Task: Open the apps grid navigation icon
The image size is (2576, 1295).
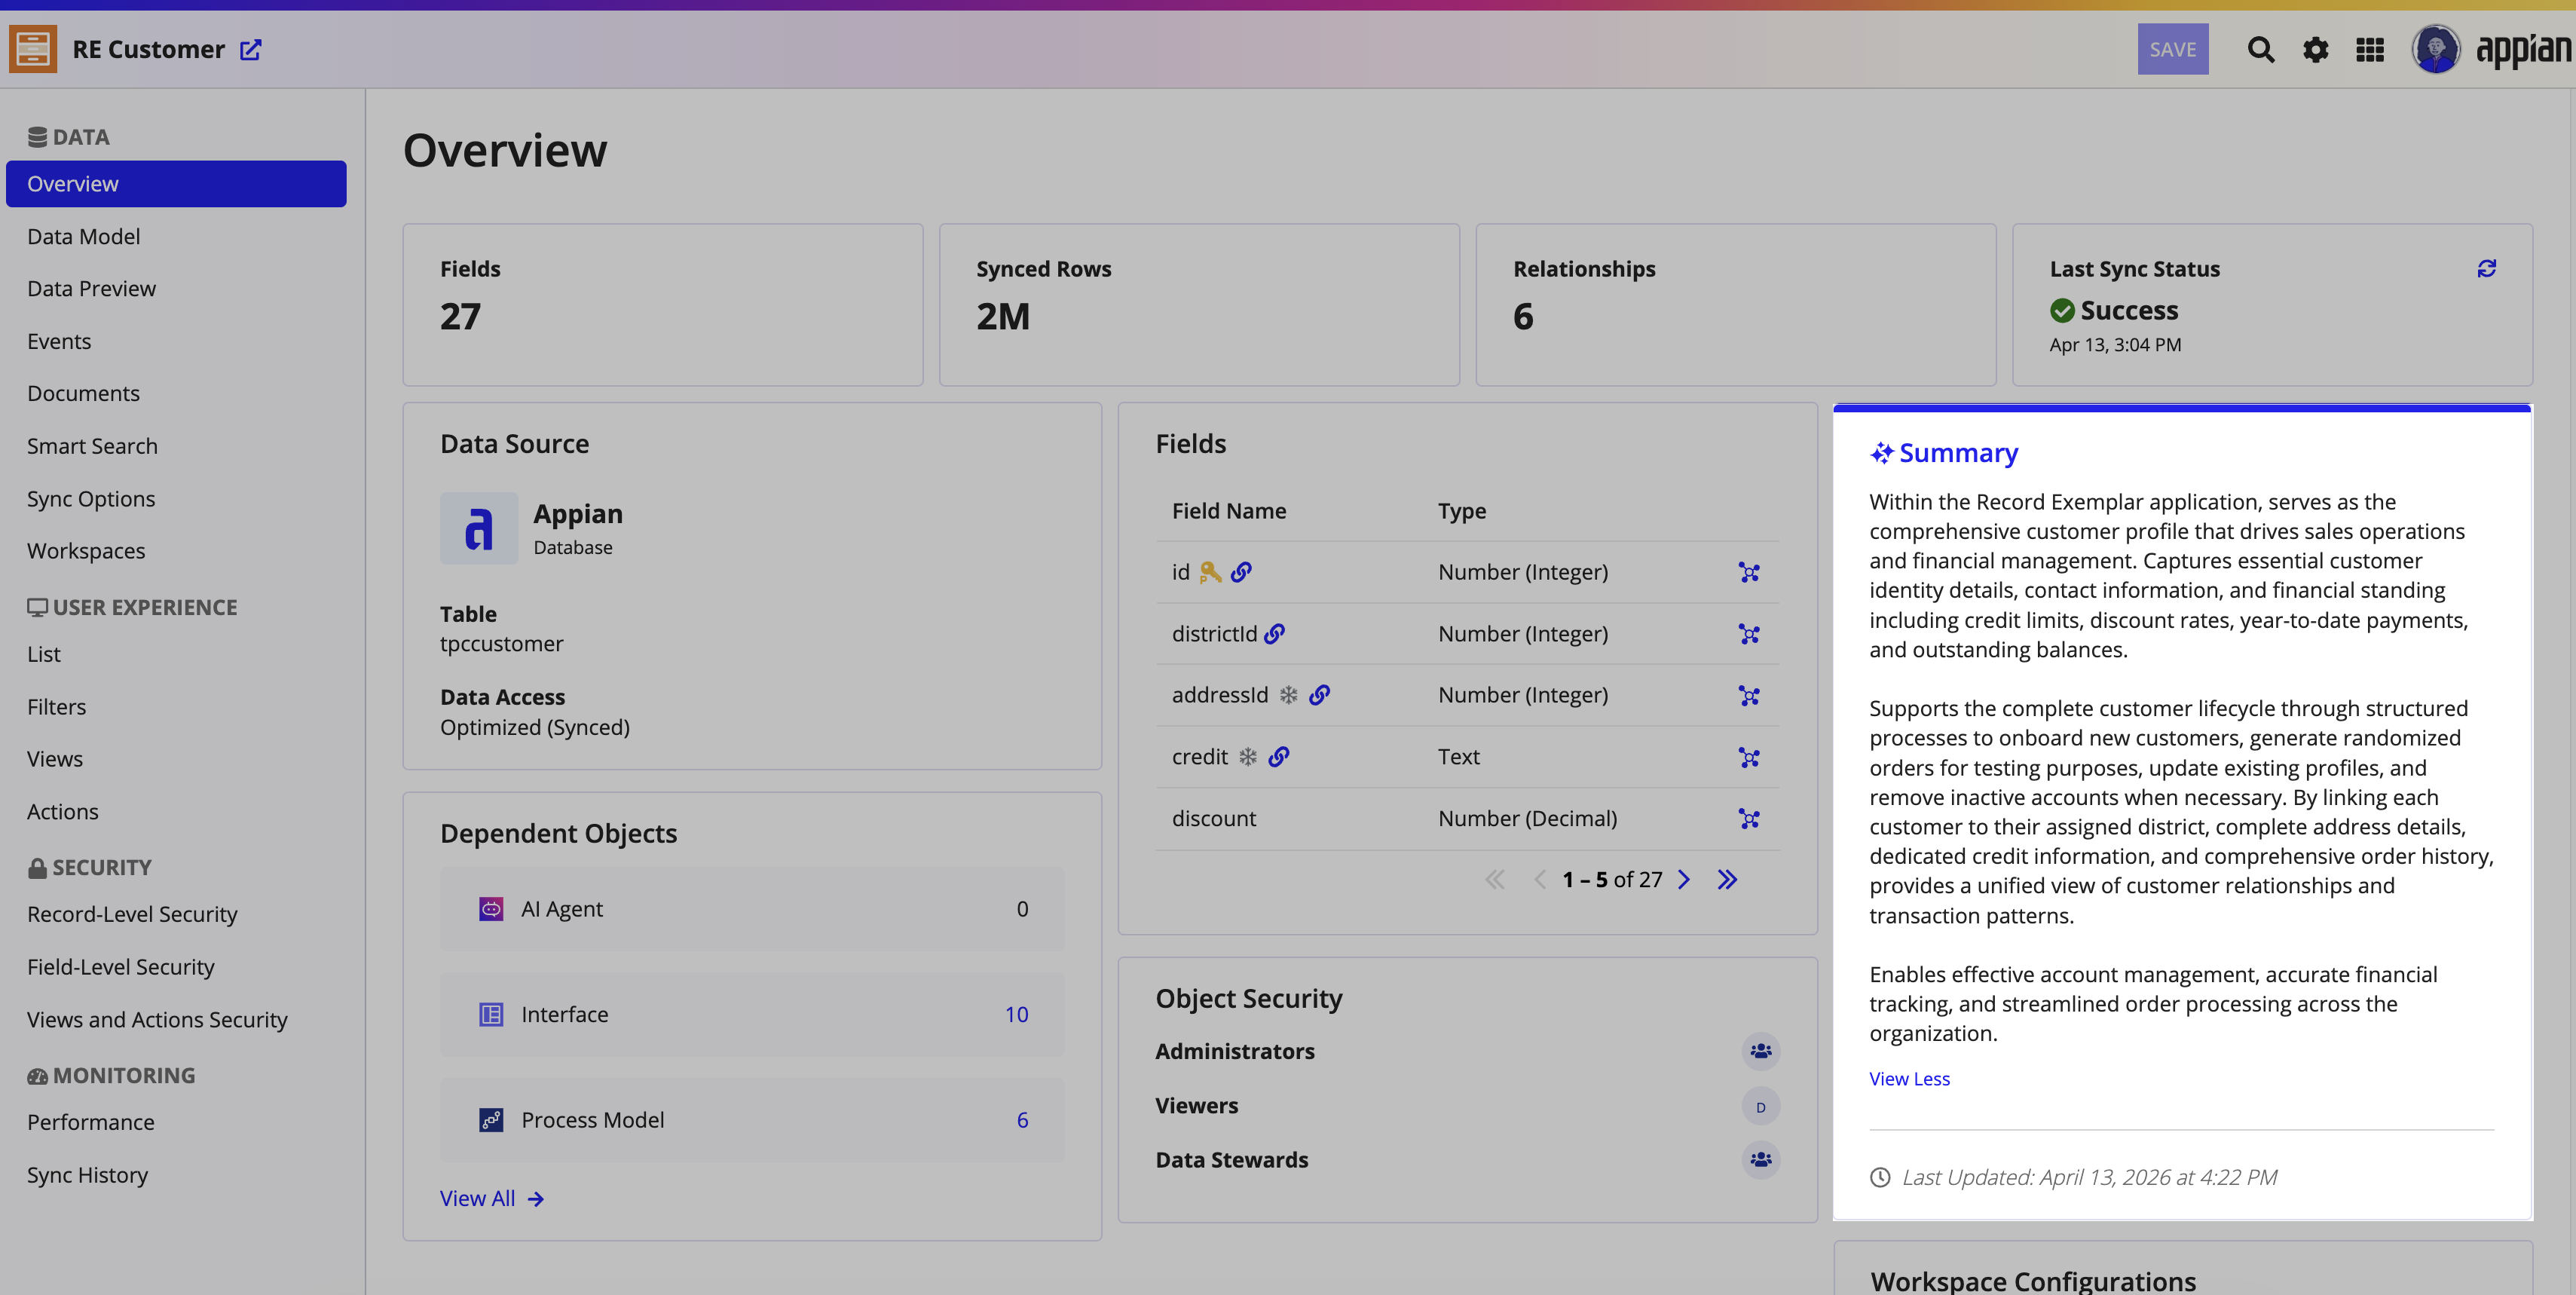Action: click(2370, 49)
